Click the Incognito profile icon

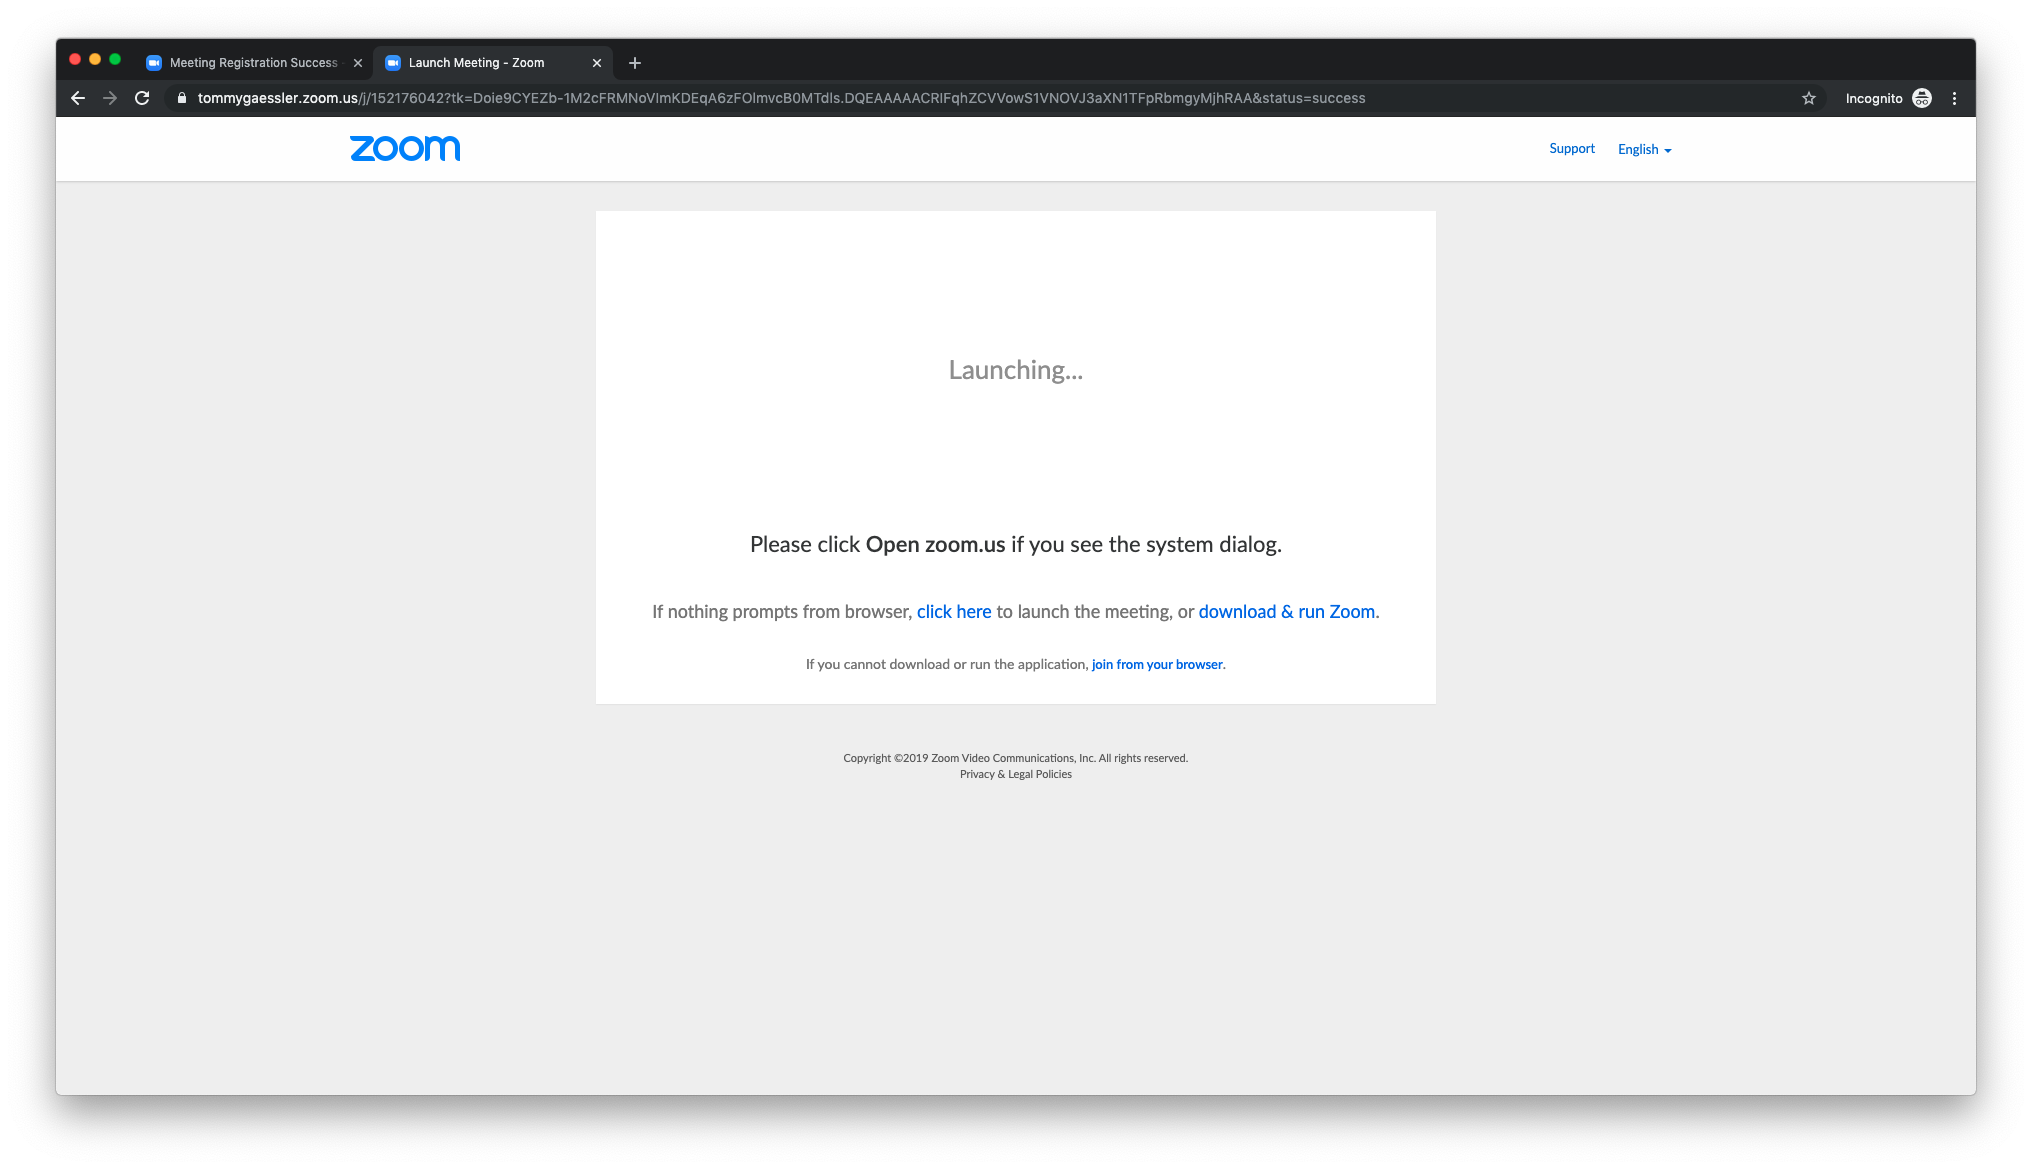[1921, 98]
